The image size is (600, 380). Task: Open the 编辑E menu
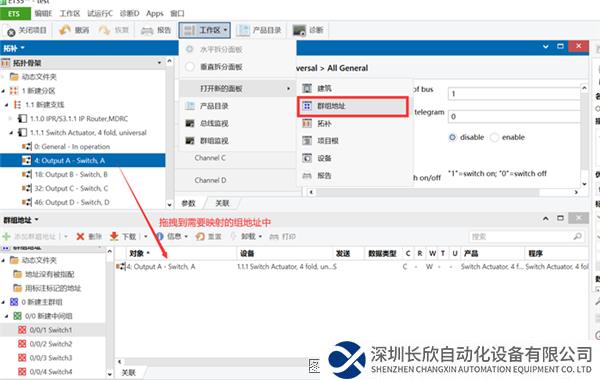[43, 14]
